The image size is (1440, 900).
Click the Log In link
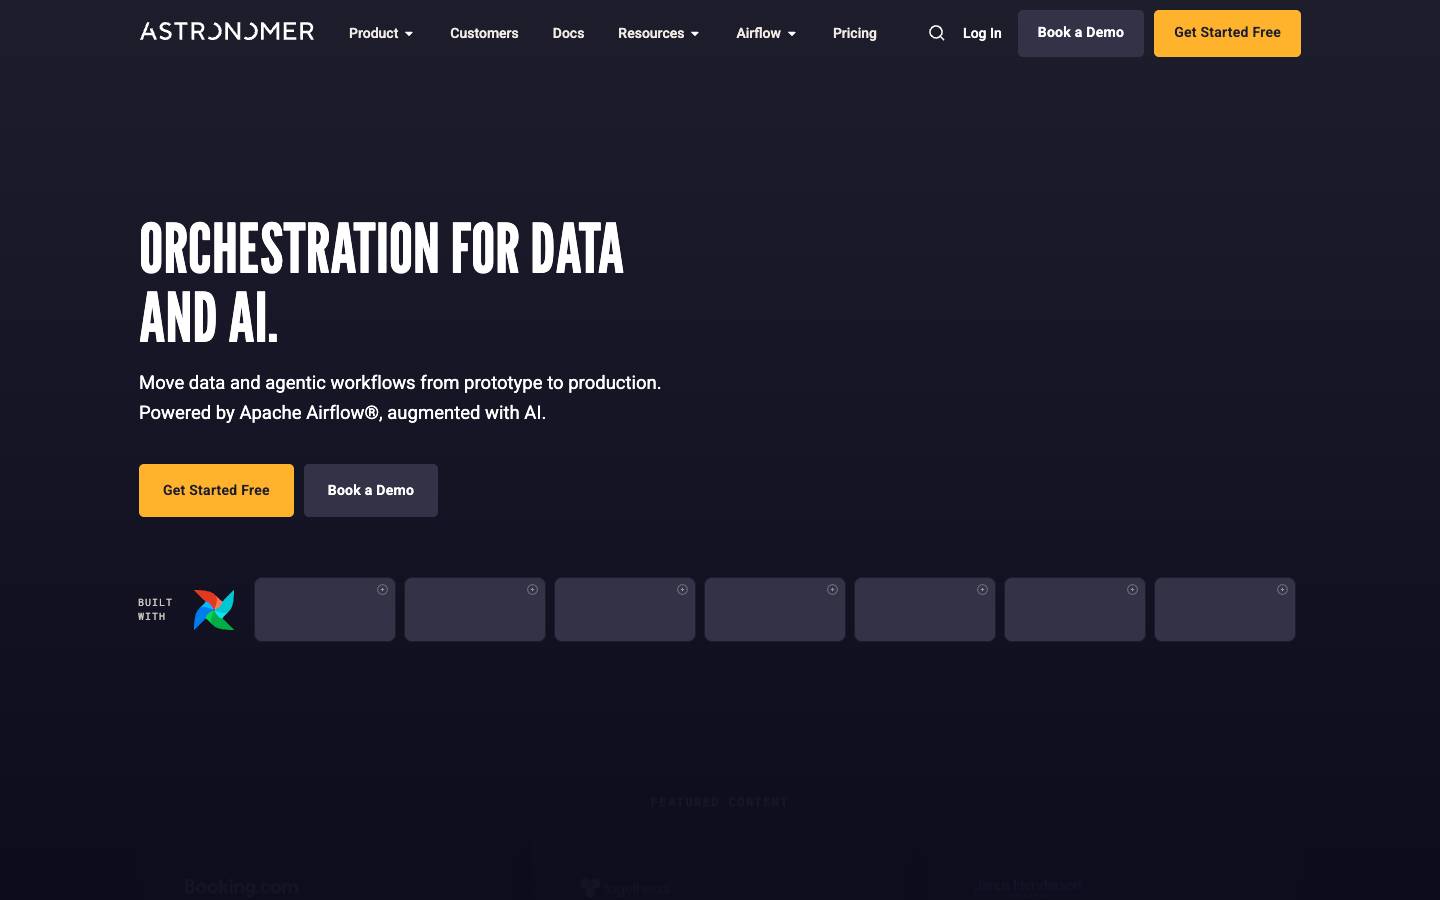pyautogui.click(x=982, y=33)
